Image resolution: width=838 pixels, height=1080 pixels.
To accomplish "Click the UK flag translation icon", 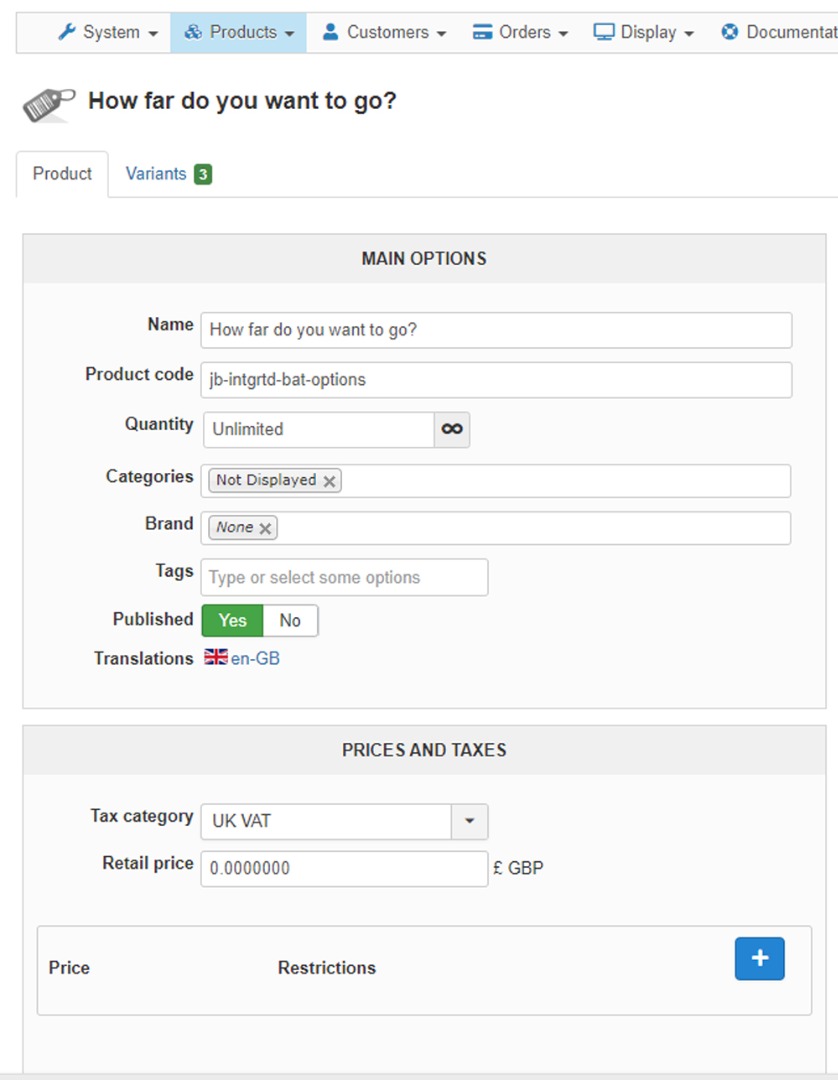I will click(215, 657).
